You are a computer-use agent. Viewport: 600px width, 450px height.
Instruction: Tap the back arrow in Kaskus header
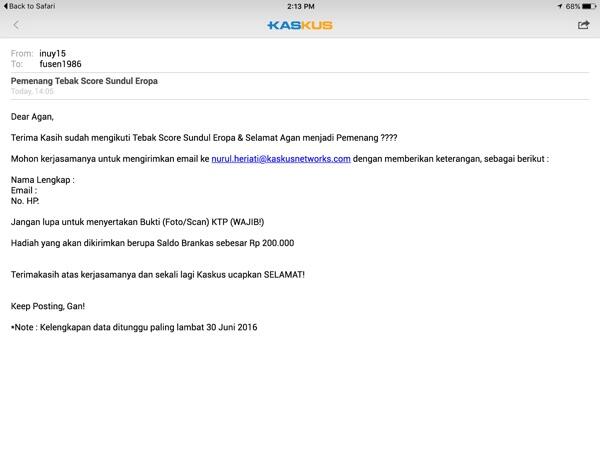pos(16,25)
